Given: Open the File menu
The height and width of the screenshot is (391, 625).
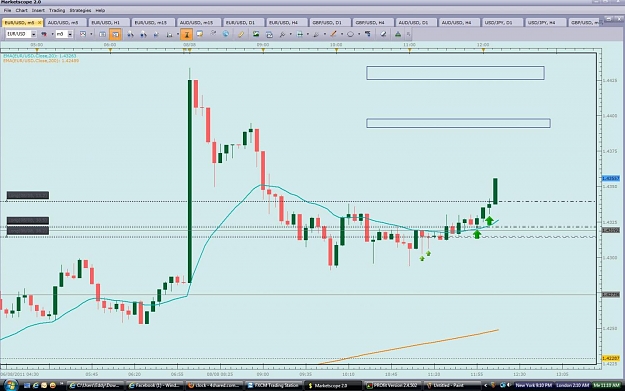Looking at the screenshot, I should (7, 10).
